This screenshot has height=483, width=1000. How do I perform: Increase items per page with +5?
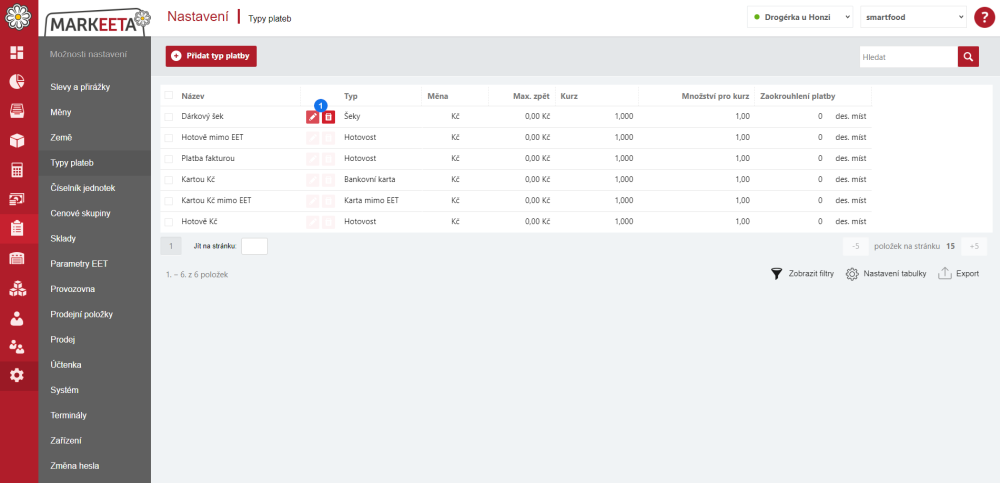(974, 246)
